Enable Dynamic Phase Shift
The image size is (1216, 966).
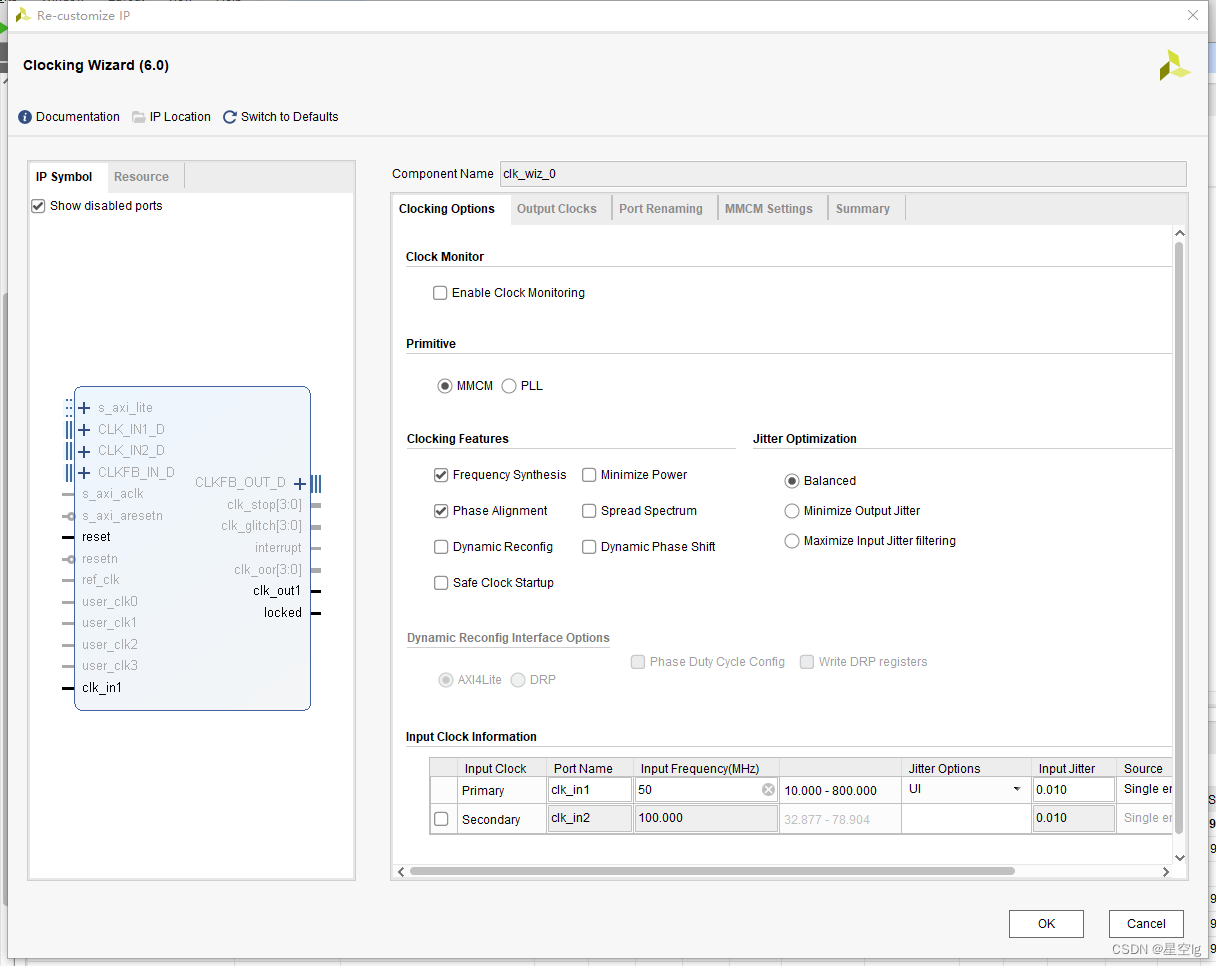[x=589, y=547]
